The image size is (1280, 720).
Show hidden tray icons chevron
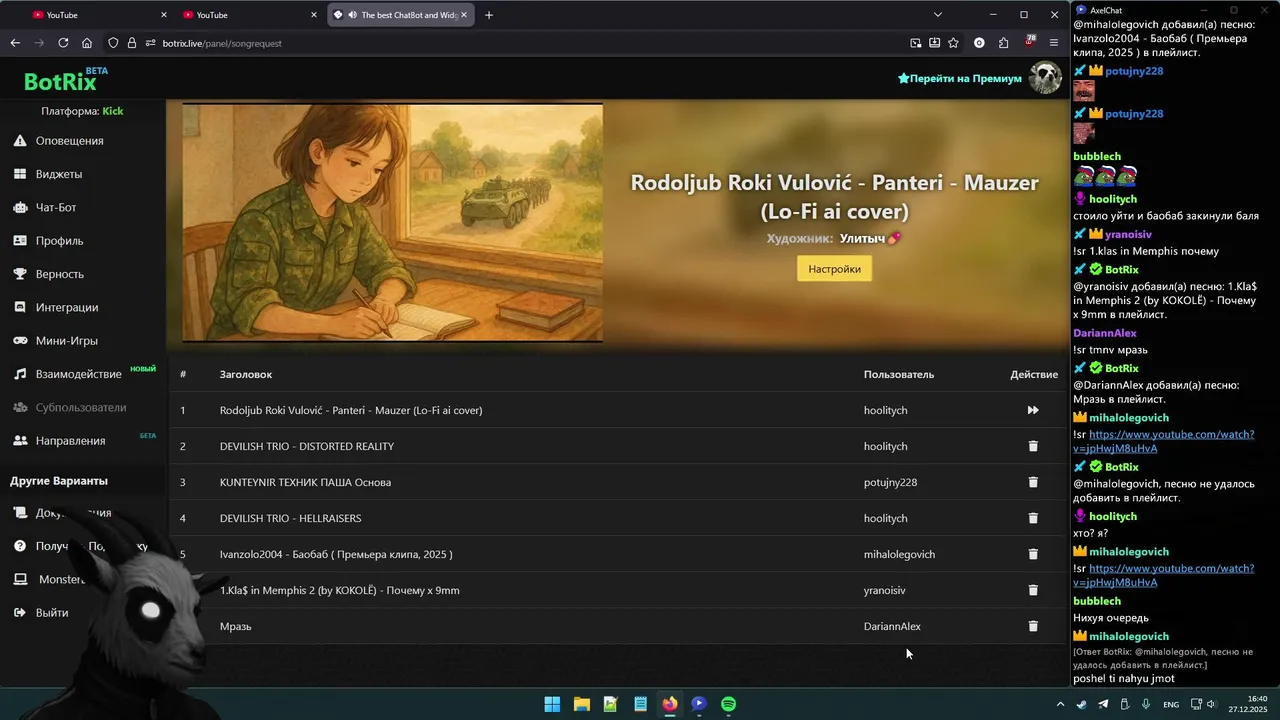pyautogui.click(x=1061, y=704)
